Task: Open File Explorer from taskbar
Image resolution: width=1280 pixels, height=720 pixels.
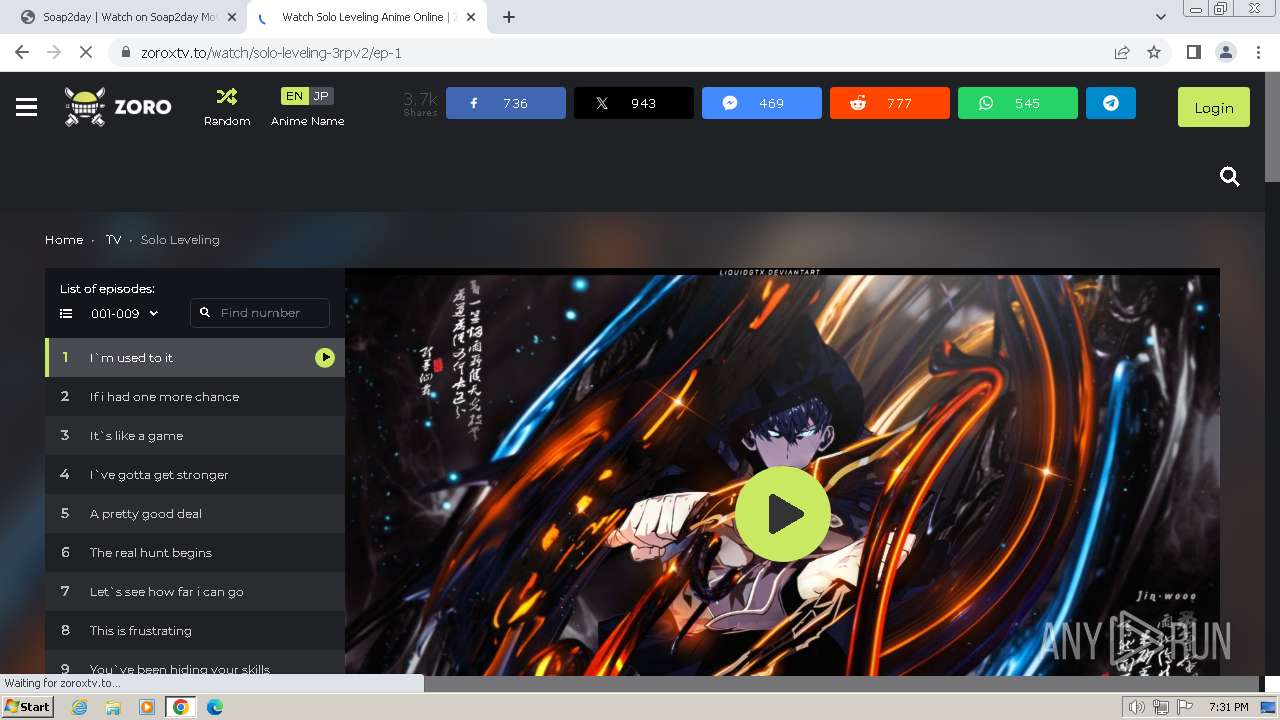Action: 113,707
